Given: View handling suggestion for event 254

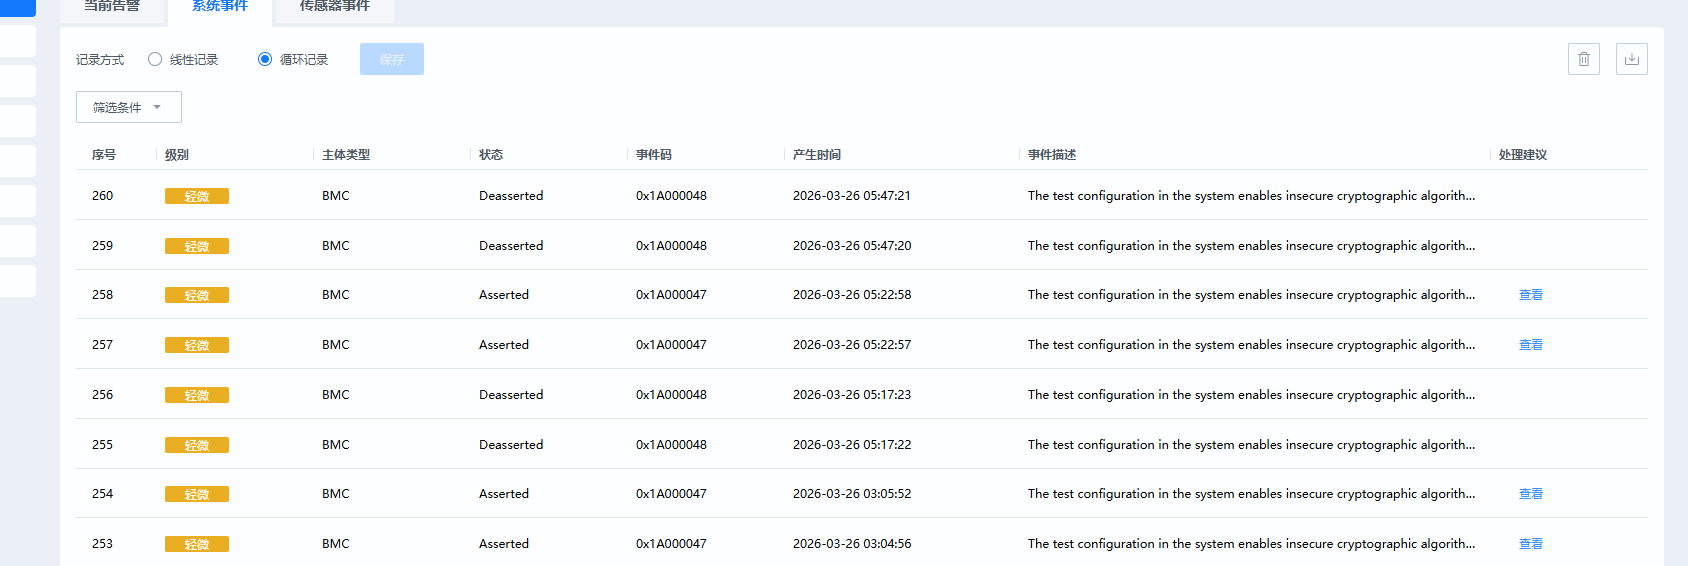Looking at the screenshot, I should (x=1530, y=494).
